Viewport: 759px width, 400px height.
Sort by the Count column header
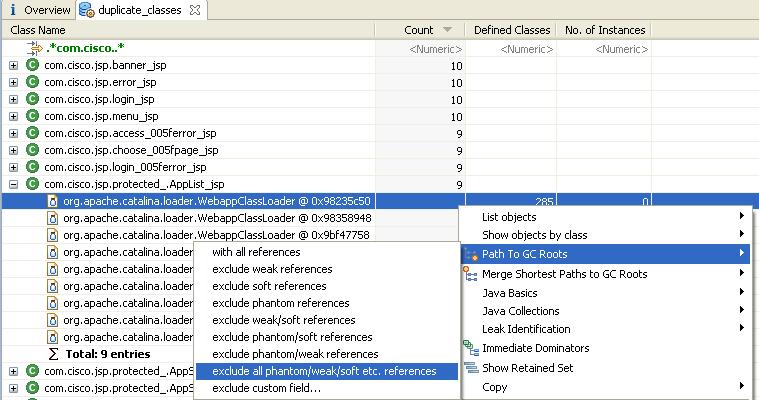pyautogui.click(x=419, y=31)
